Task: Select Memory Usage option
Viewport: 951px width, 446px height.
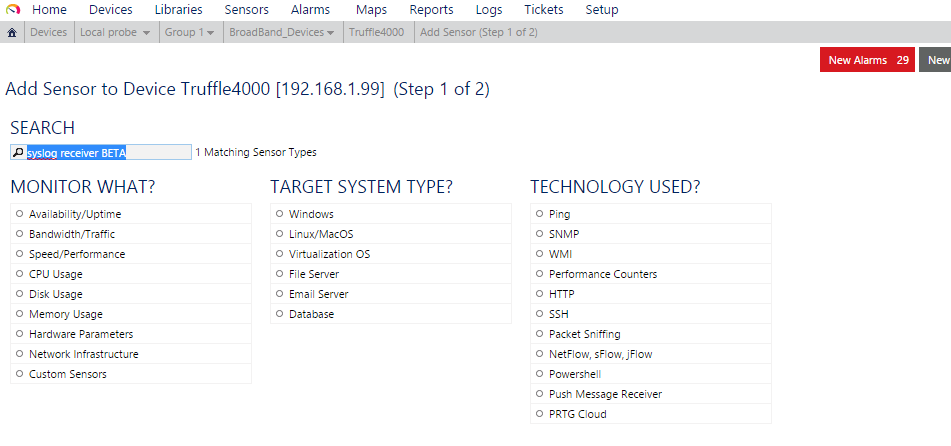Action: coord(131,314)
